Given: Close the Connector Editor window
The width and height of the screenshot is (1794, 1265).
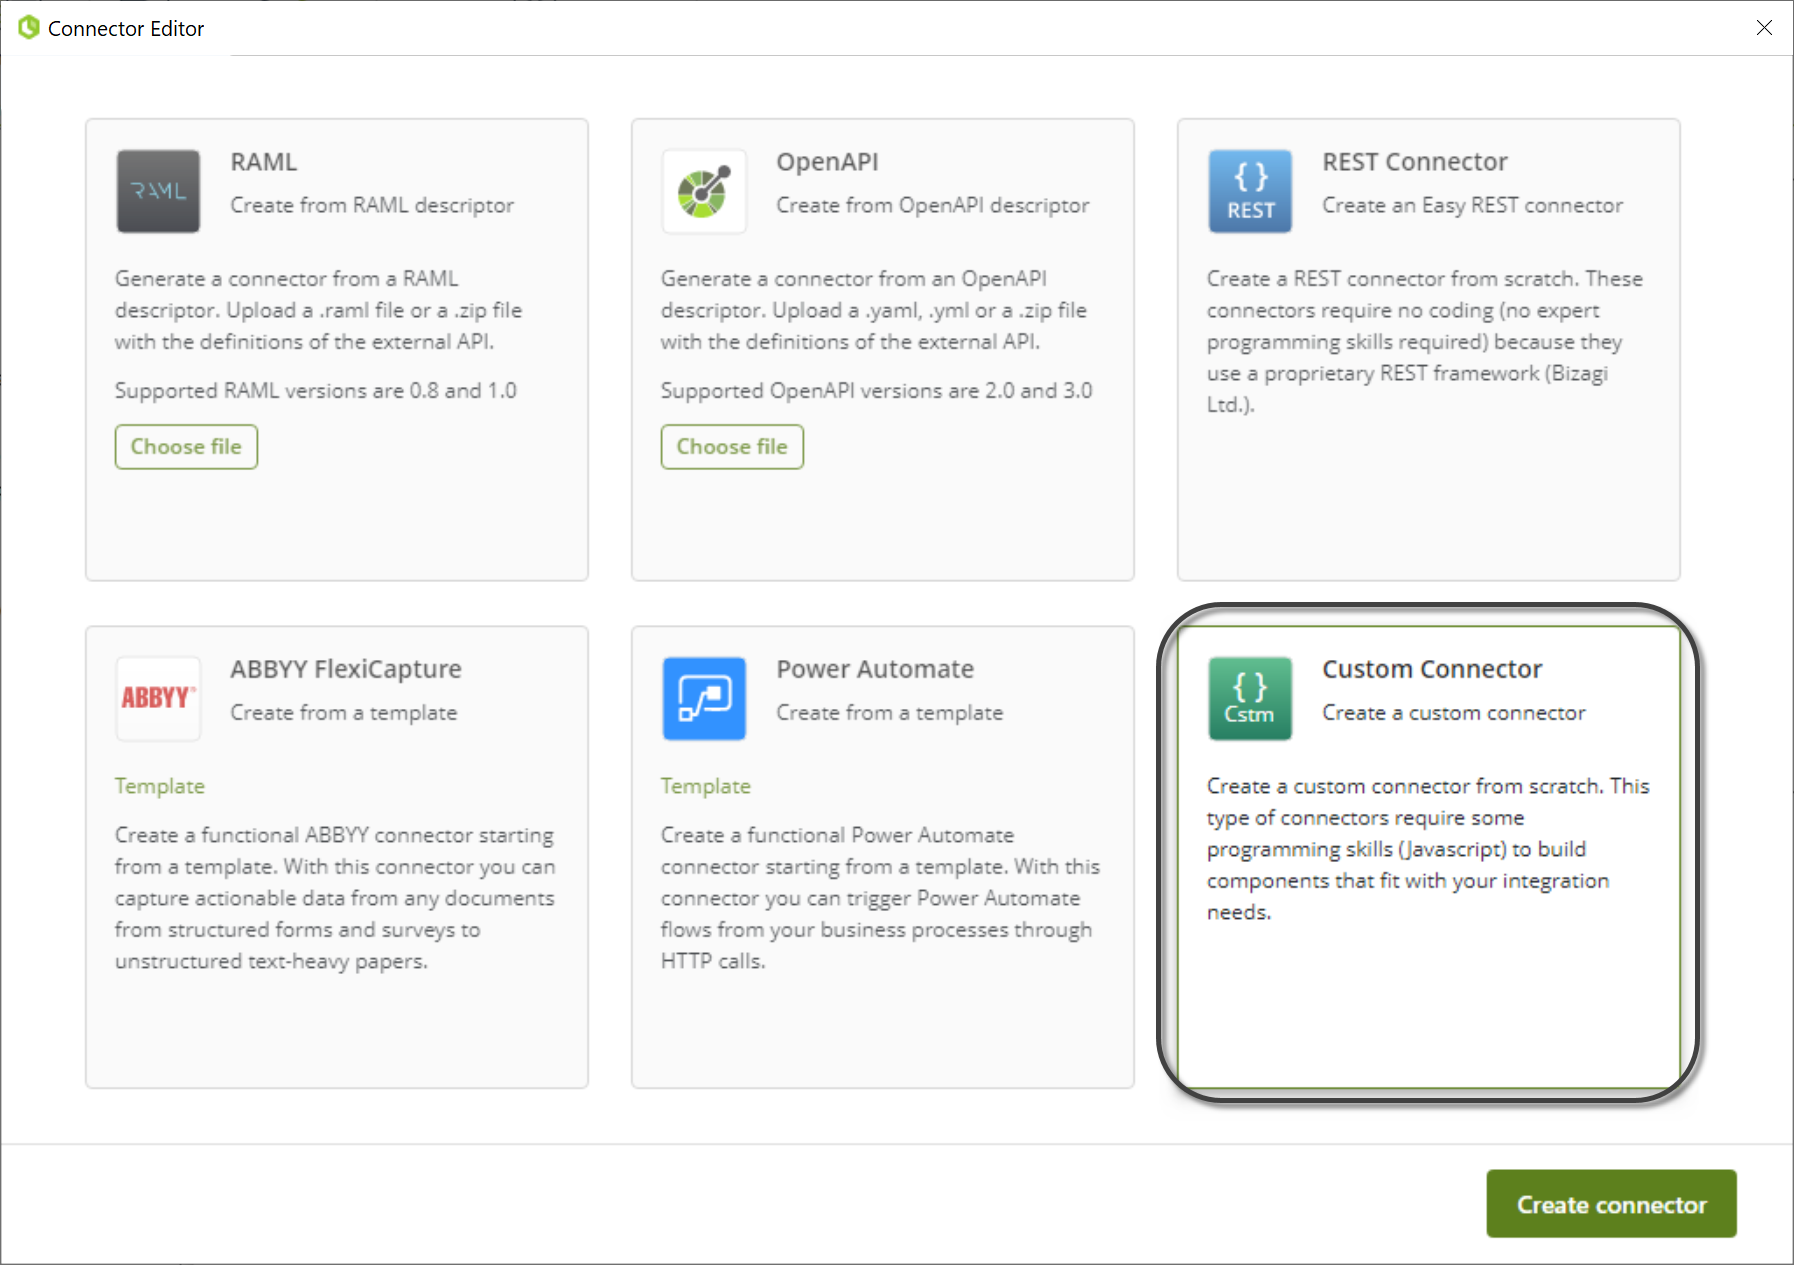Looking at the screenshot, I should [x=1764, y=28].
